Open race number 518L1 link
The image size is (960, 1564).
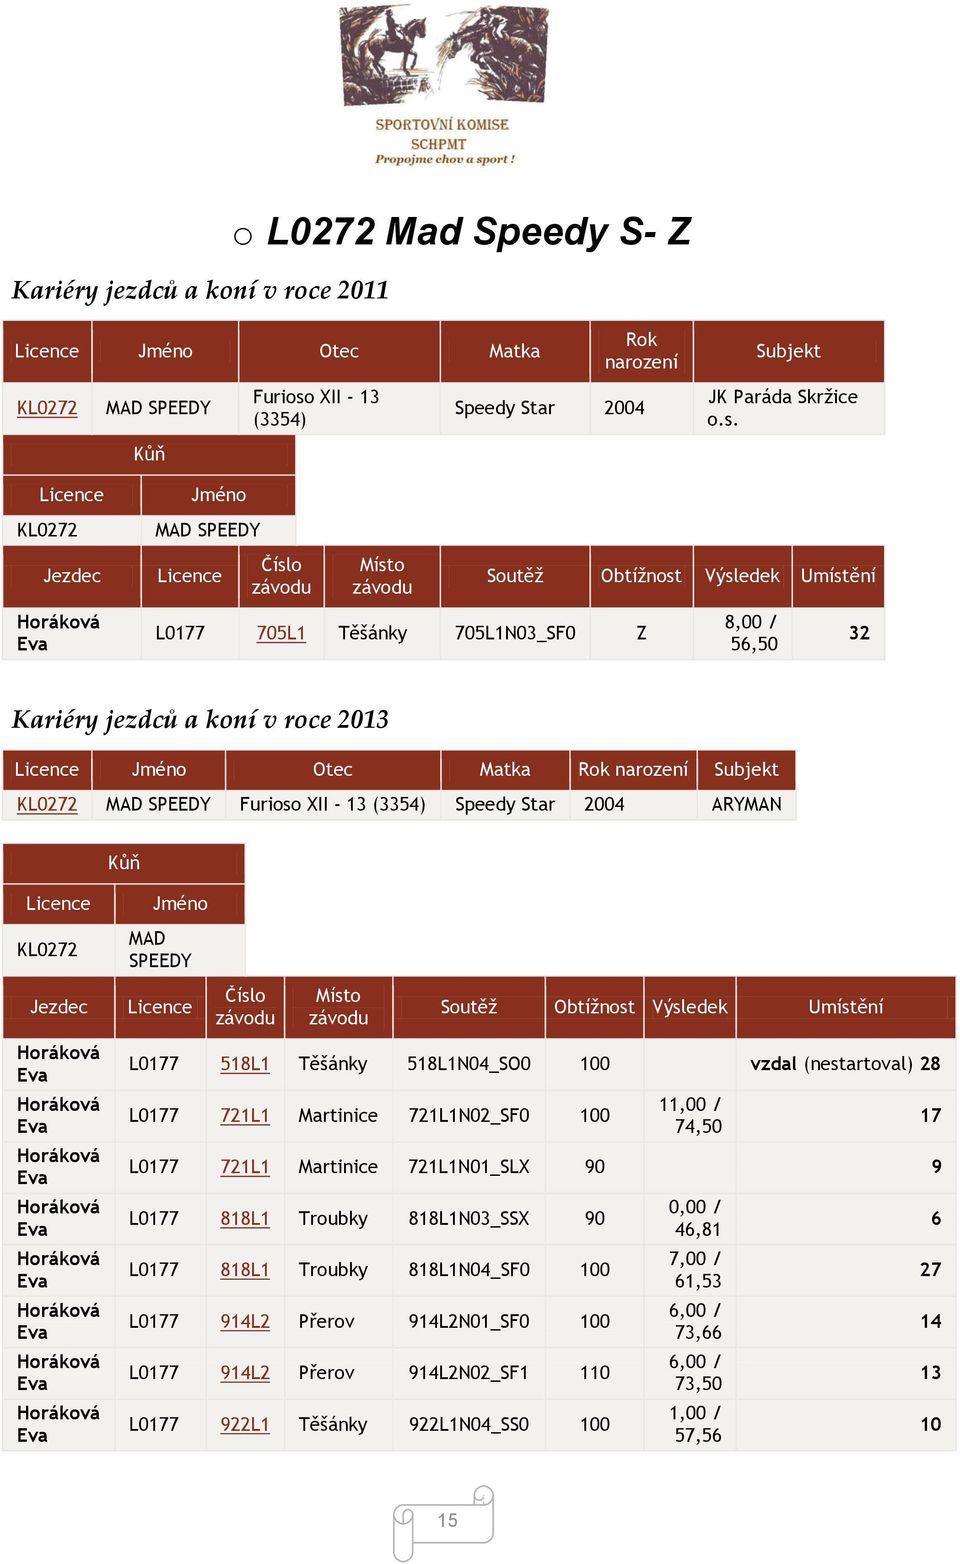tap(245, 1064)
